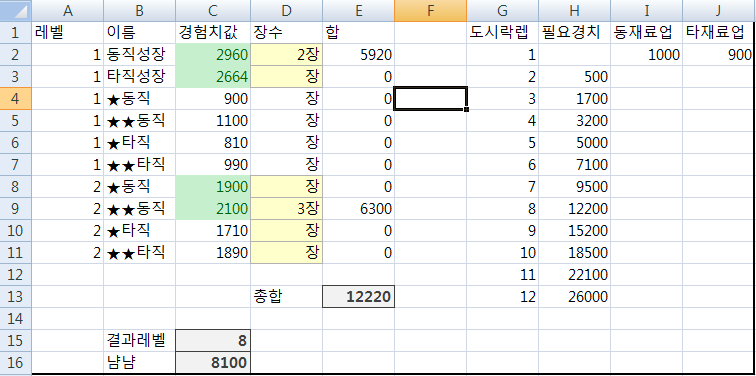The width and height of the screenshot is (756, 376).
Task: Select green cell with value 1900
Action: click(213, 187)
